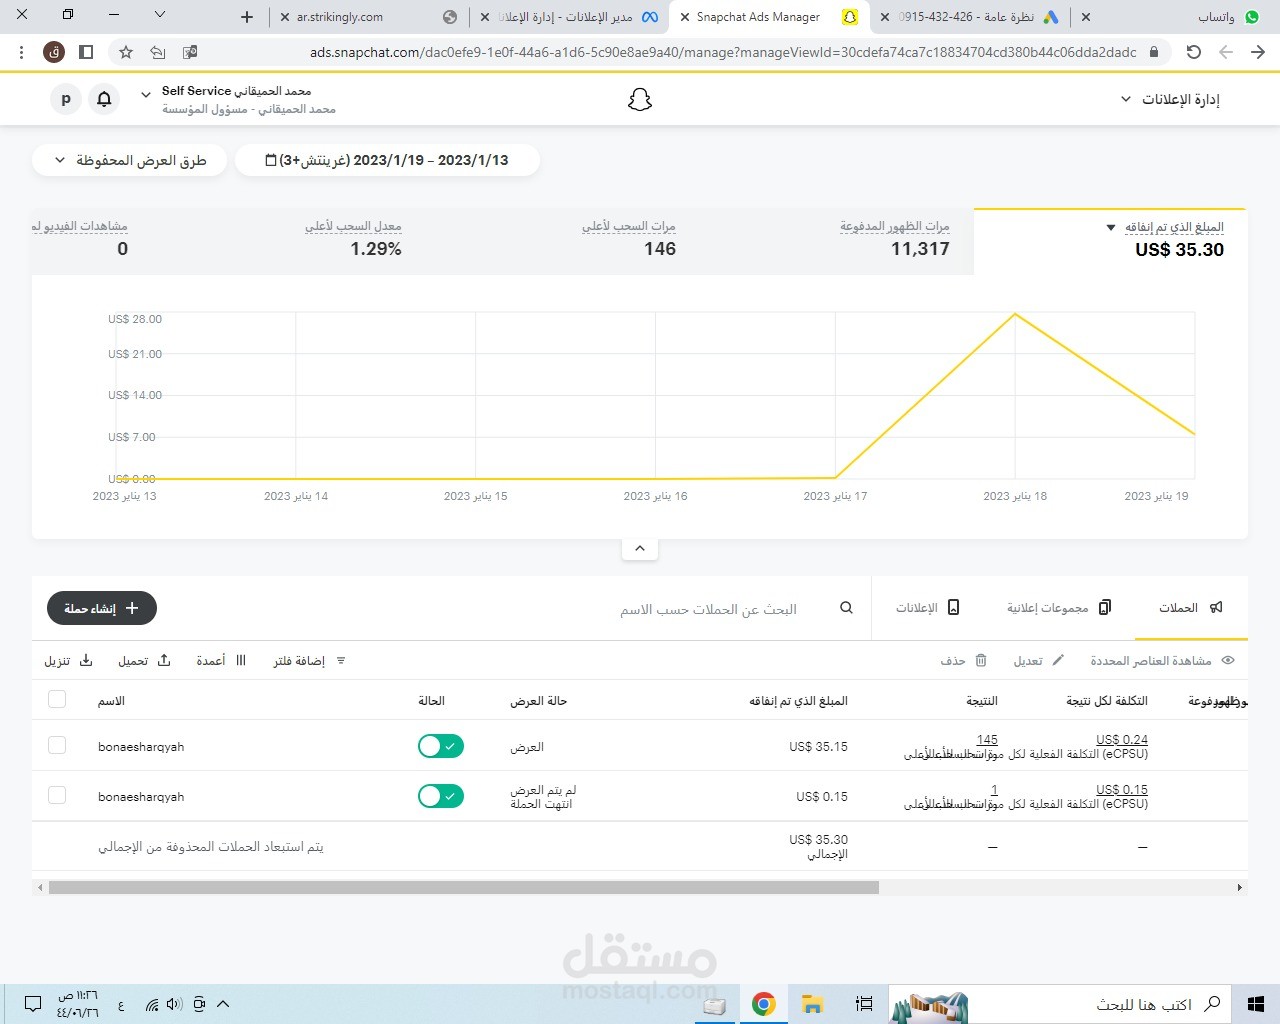Click the إنشاء حملة button
Screen dimensions: 1280x1024
coord(102,608)
